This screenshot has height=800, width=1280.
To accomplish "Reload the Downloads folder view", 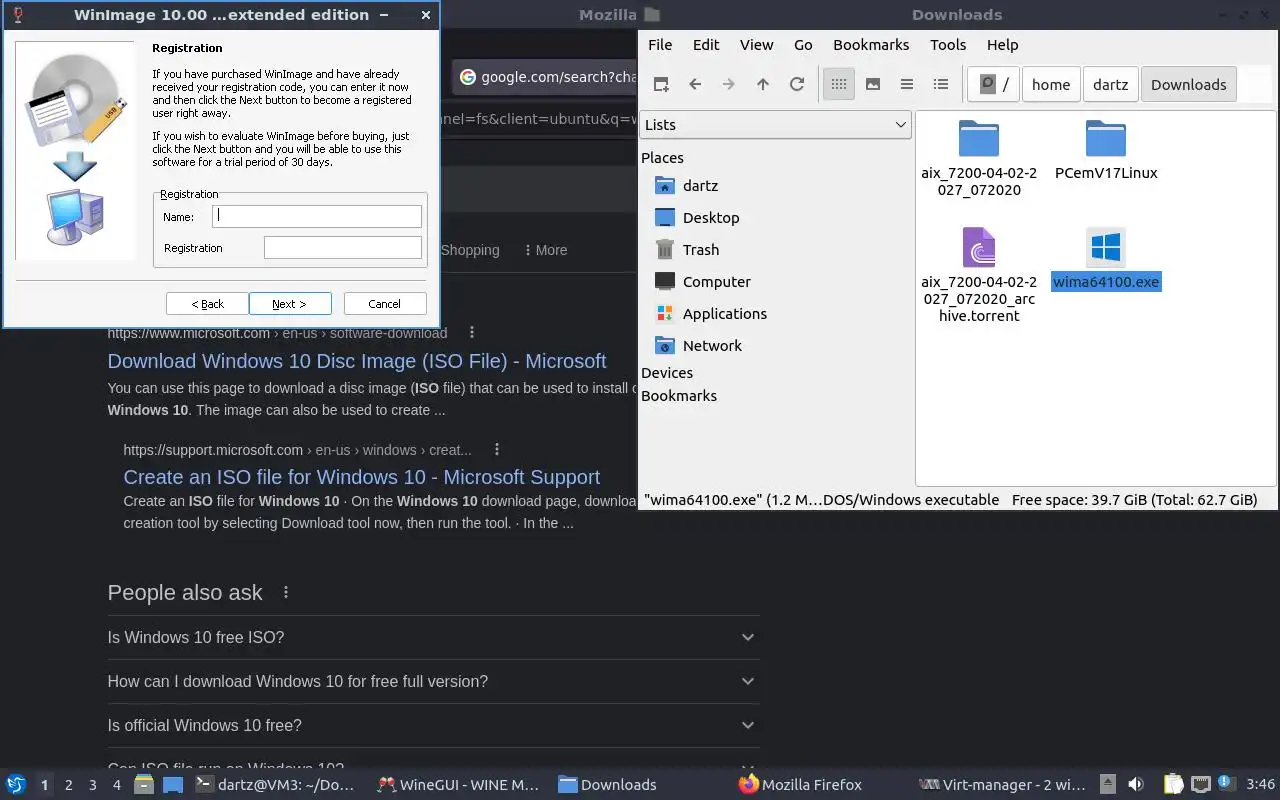I will (x=797, y=84).
